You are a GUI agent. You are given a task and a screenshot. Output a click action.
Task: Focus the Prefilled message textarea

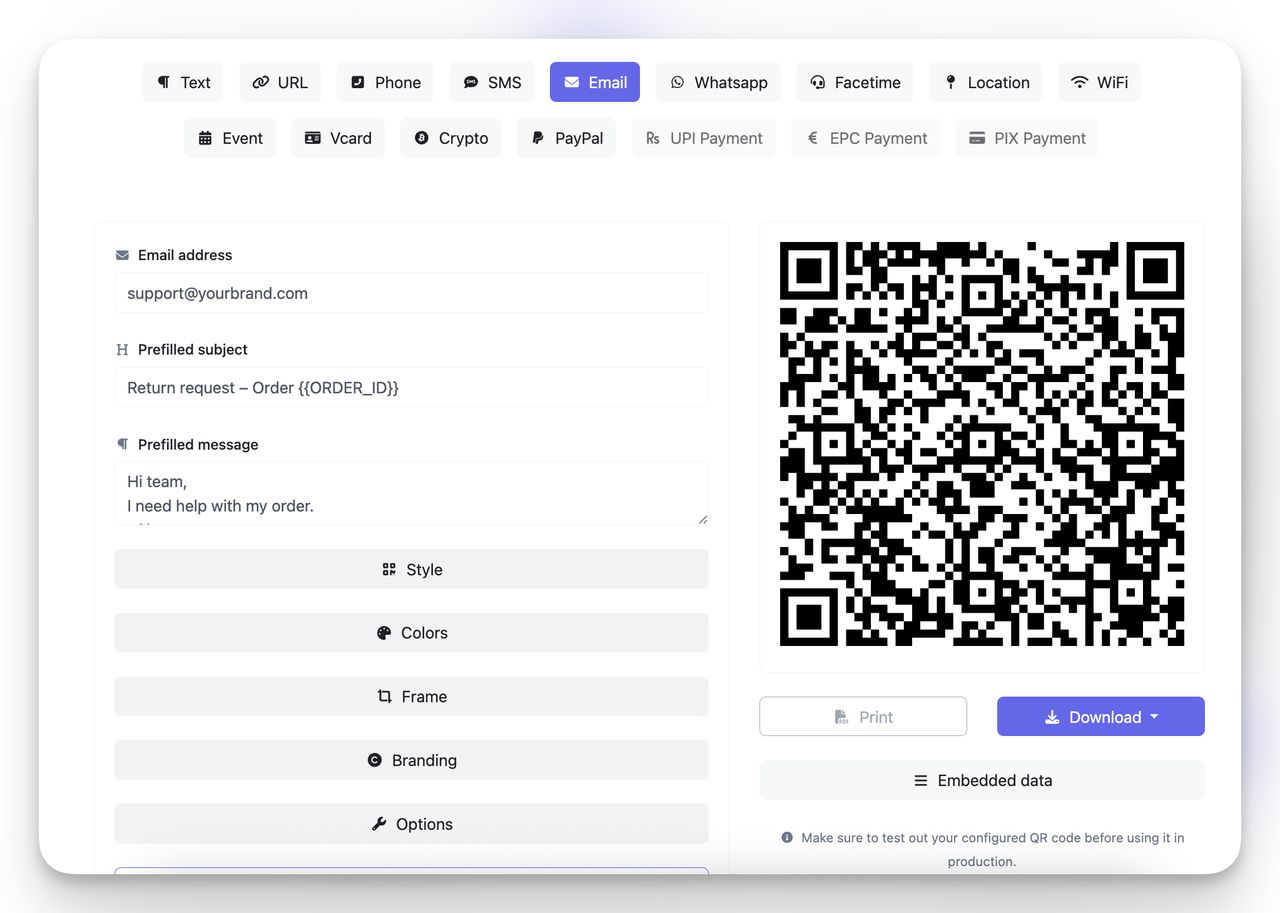point(412,493)
